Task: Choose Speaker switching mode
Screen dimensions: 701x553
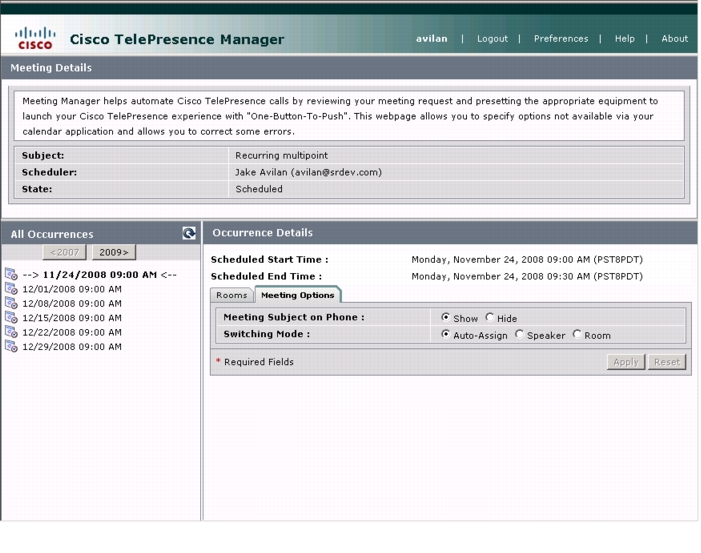Action: pos(519,334)
